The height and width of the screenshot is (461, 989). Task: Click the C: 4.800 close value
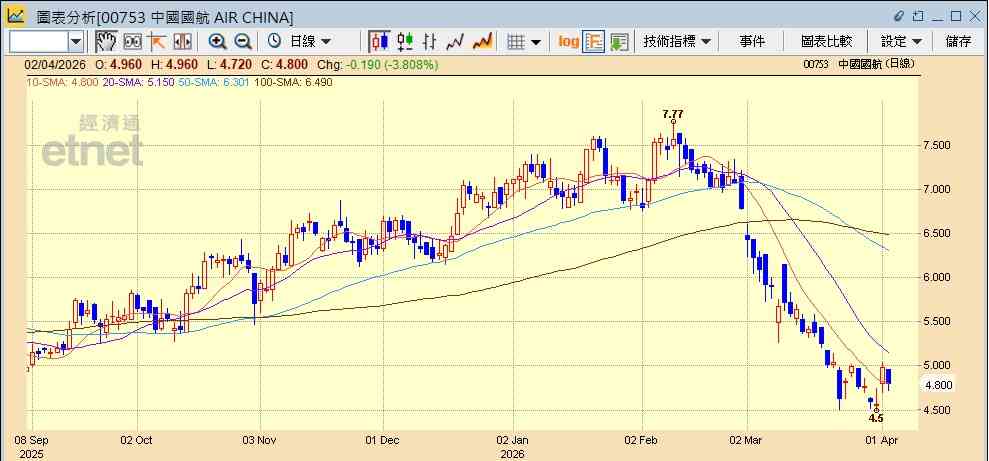[x=284, y=64]
